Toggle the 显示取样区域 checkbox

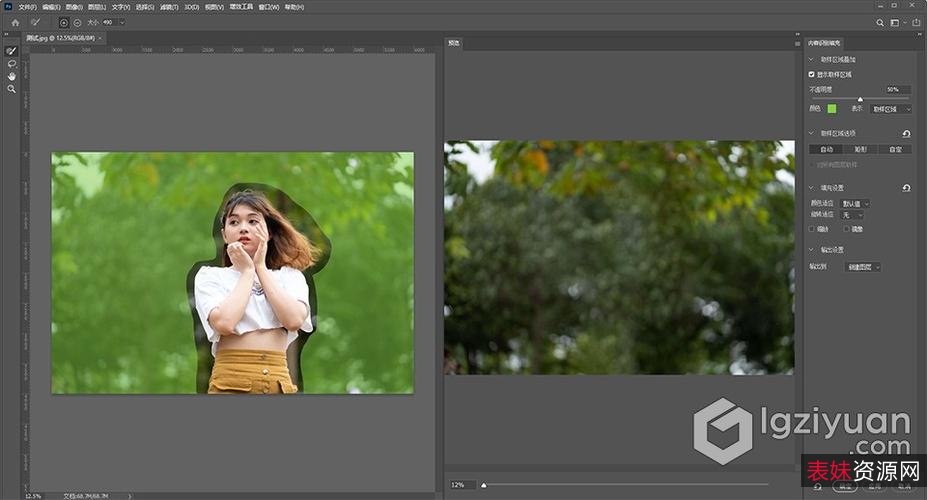(x=812, y=74)
